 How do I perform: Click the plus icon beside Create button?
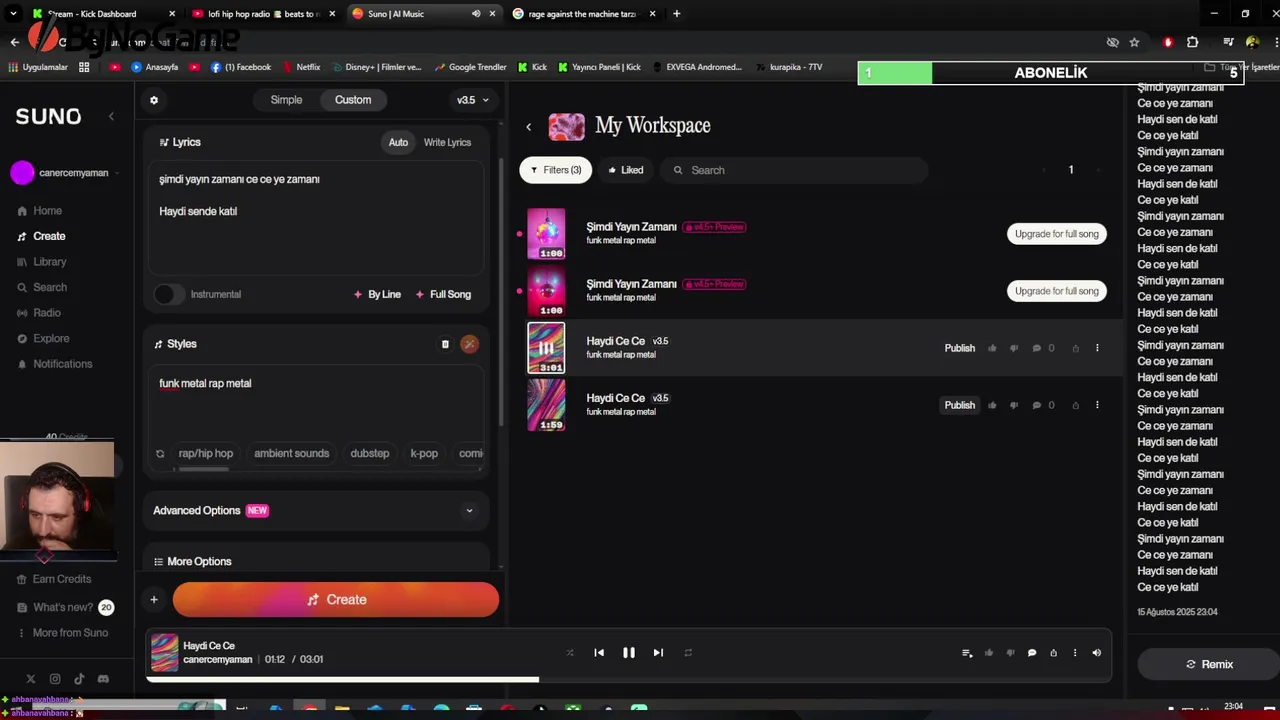(x=154, y=600)
